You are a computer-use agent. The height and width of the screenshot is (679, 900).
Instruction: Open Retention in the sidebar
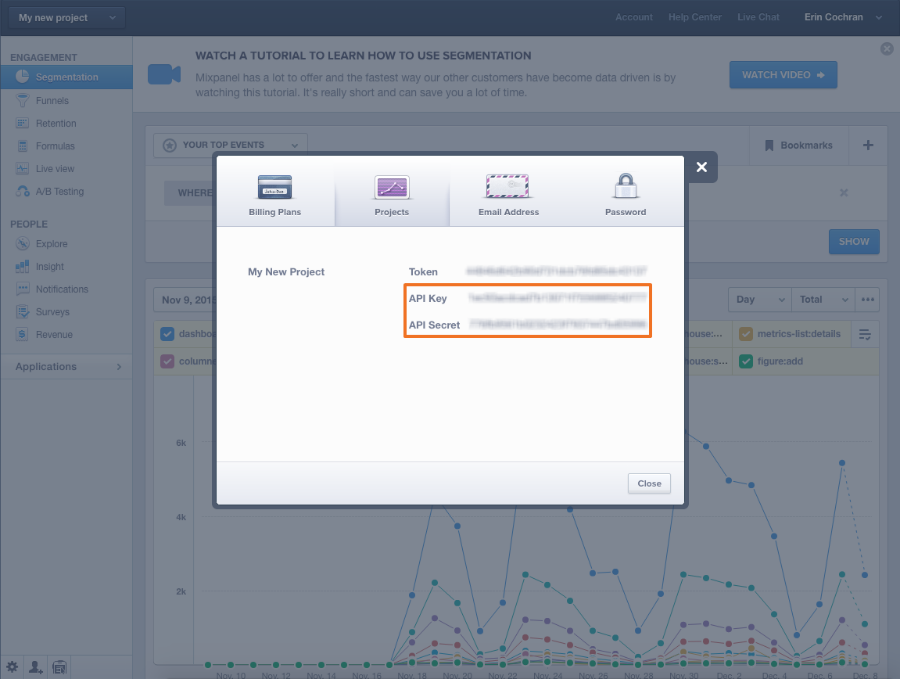click(55, 123)
